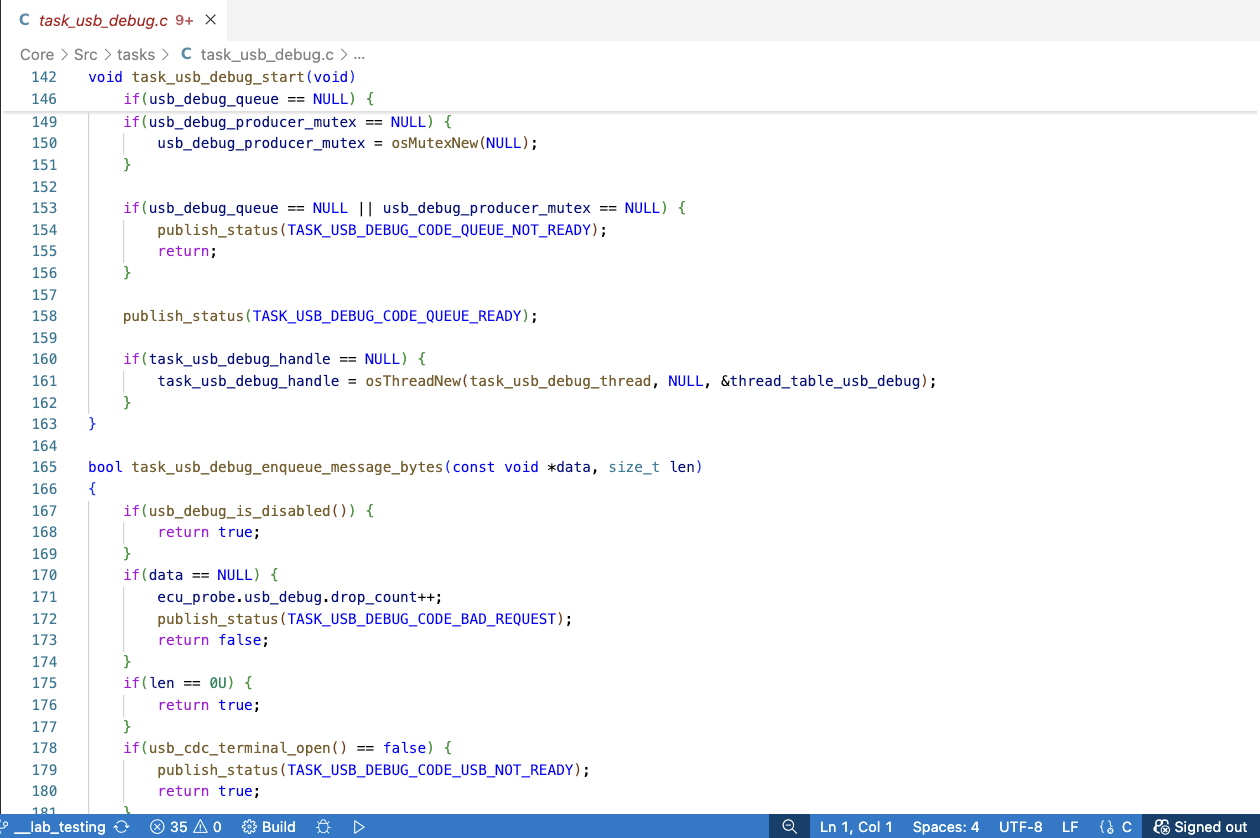Run Build from the status bar

tap(269, 827)
